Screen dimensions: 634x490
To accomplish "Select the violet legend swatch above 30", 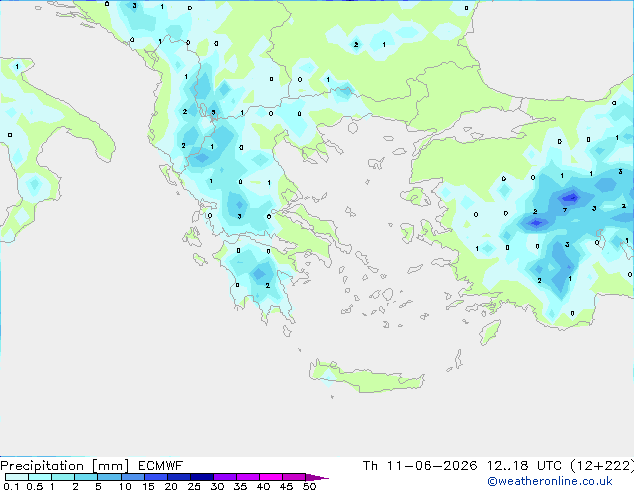I will pos(225,477).
